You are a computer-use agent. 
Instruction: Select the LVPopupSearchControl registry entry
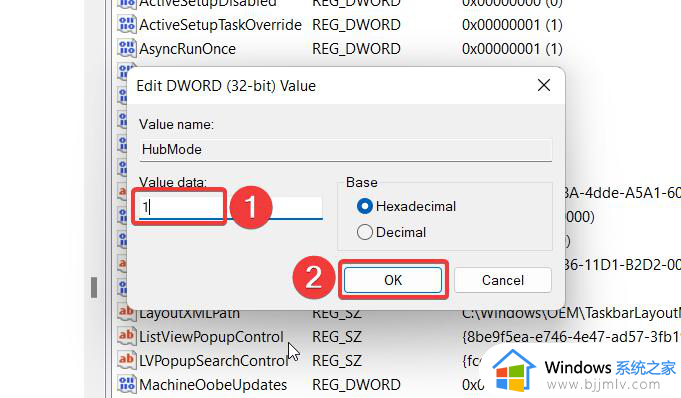(x=214, y=361)
